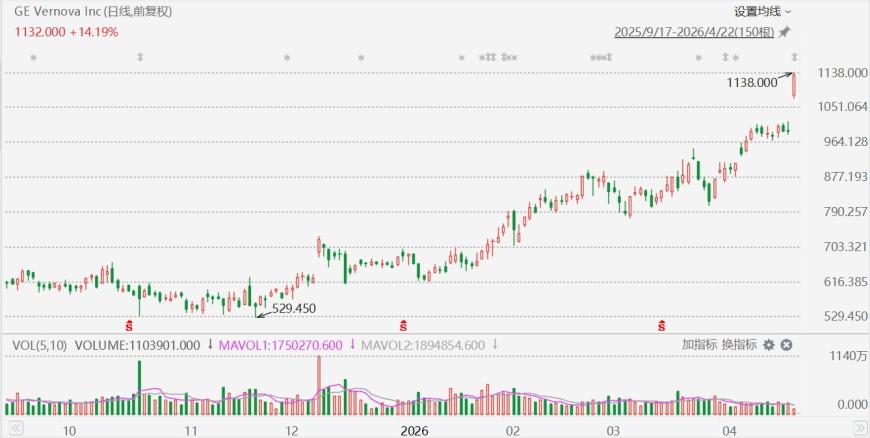Image resolution: width=870 pixels, height=438 pixels.
Task: Click the leftmost event marker atop chart
Action: [x=33, y=58]
